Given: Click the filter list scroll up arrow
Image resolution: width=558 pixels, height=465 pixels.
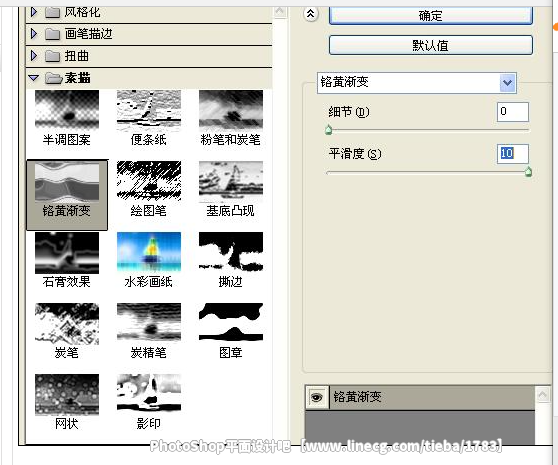Looking at the screenshot, I should 280,11.
